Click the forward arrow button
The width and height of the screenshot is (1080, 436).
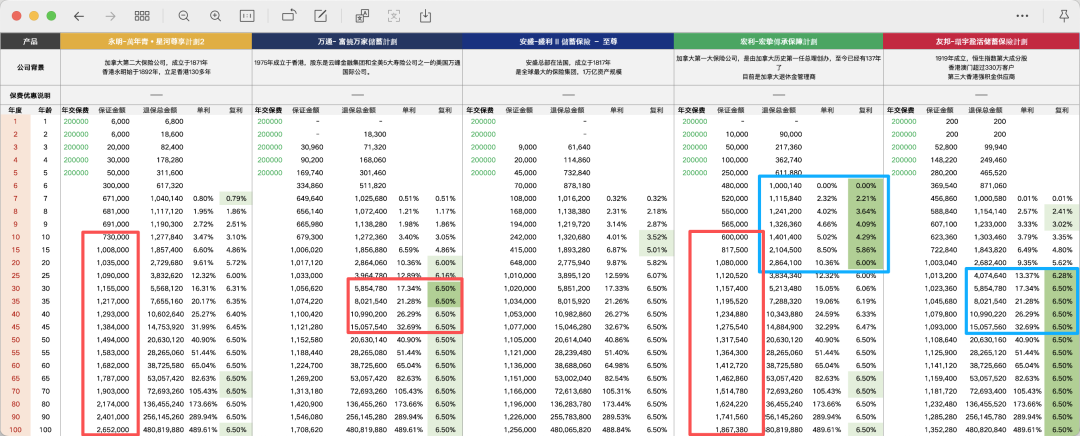tap(111, 16)
